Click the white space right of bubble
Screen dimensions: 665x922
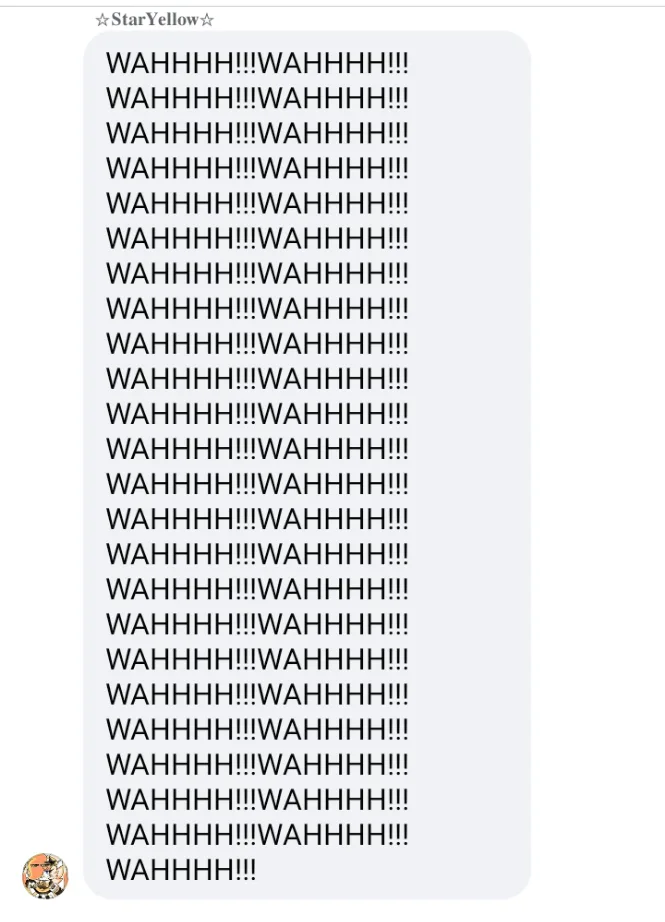[x=597, y=465]
